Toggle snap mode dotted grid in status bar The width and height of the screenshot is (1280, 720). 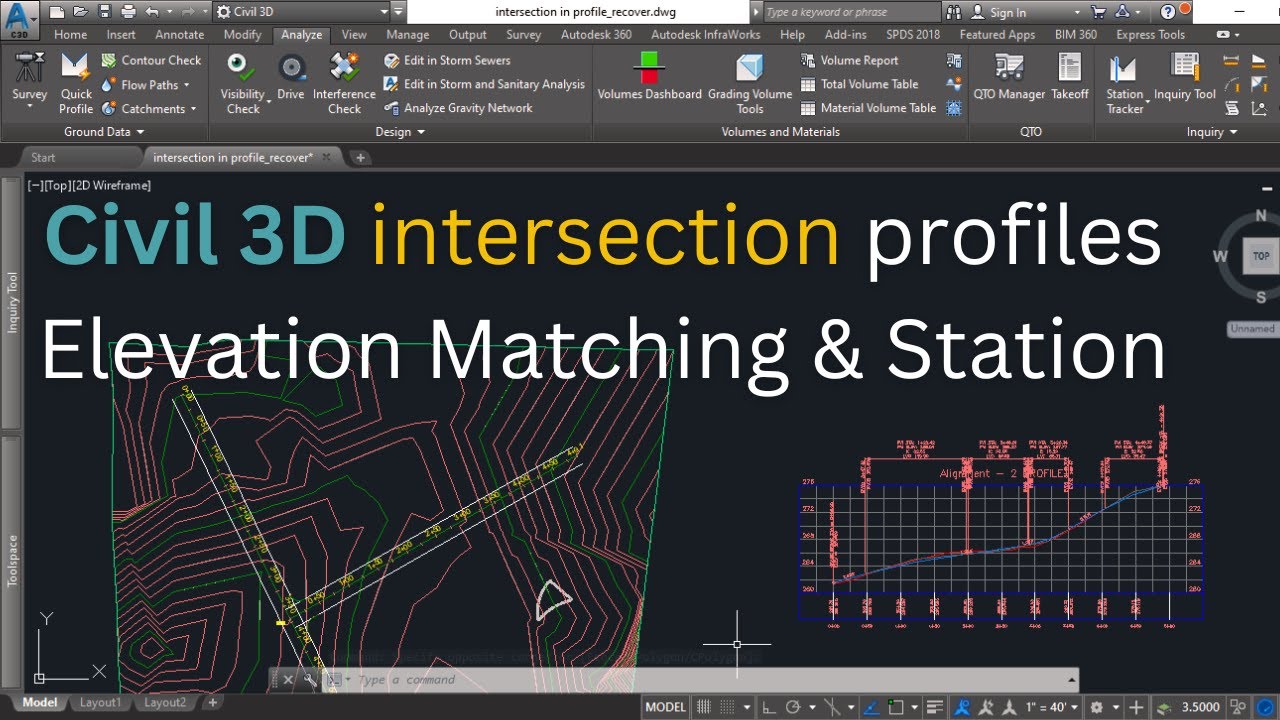coord(727,707)
